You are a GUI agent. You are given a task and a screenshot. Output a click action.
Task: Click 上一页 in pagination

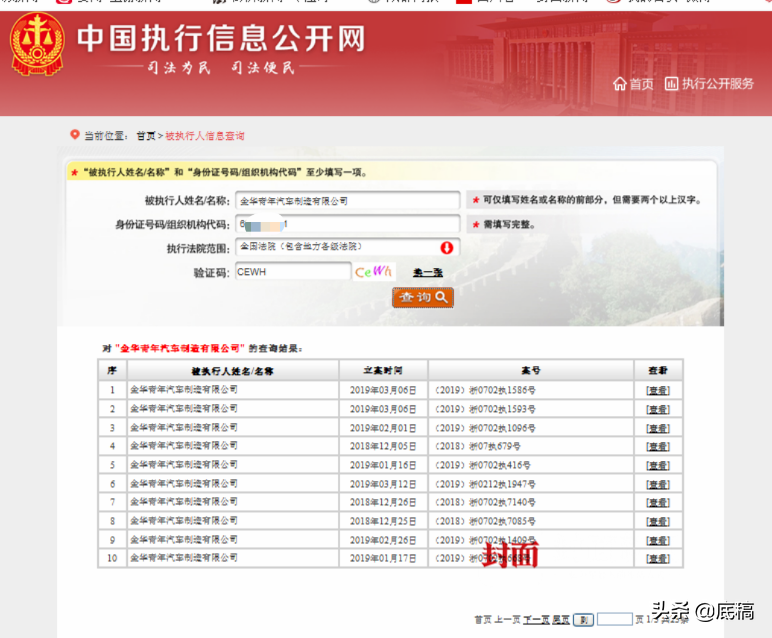[508, 620]
